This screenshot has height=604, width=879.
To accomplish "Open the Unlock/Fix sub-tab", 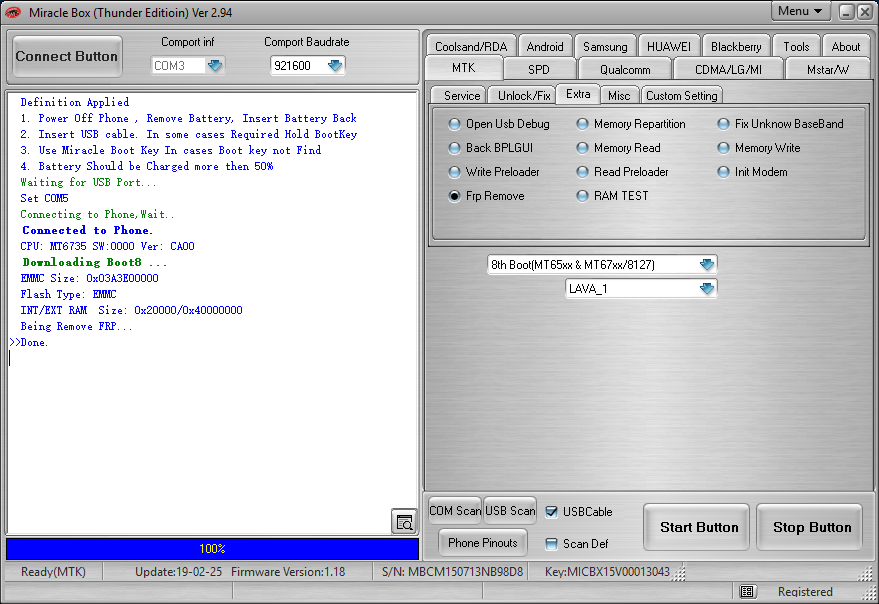I will [524, 96].
